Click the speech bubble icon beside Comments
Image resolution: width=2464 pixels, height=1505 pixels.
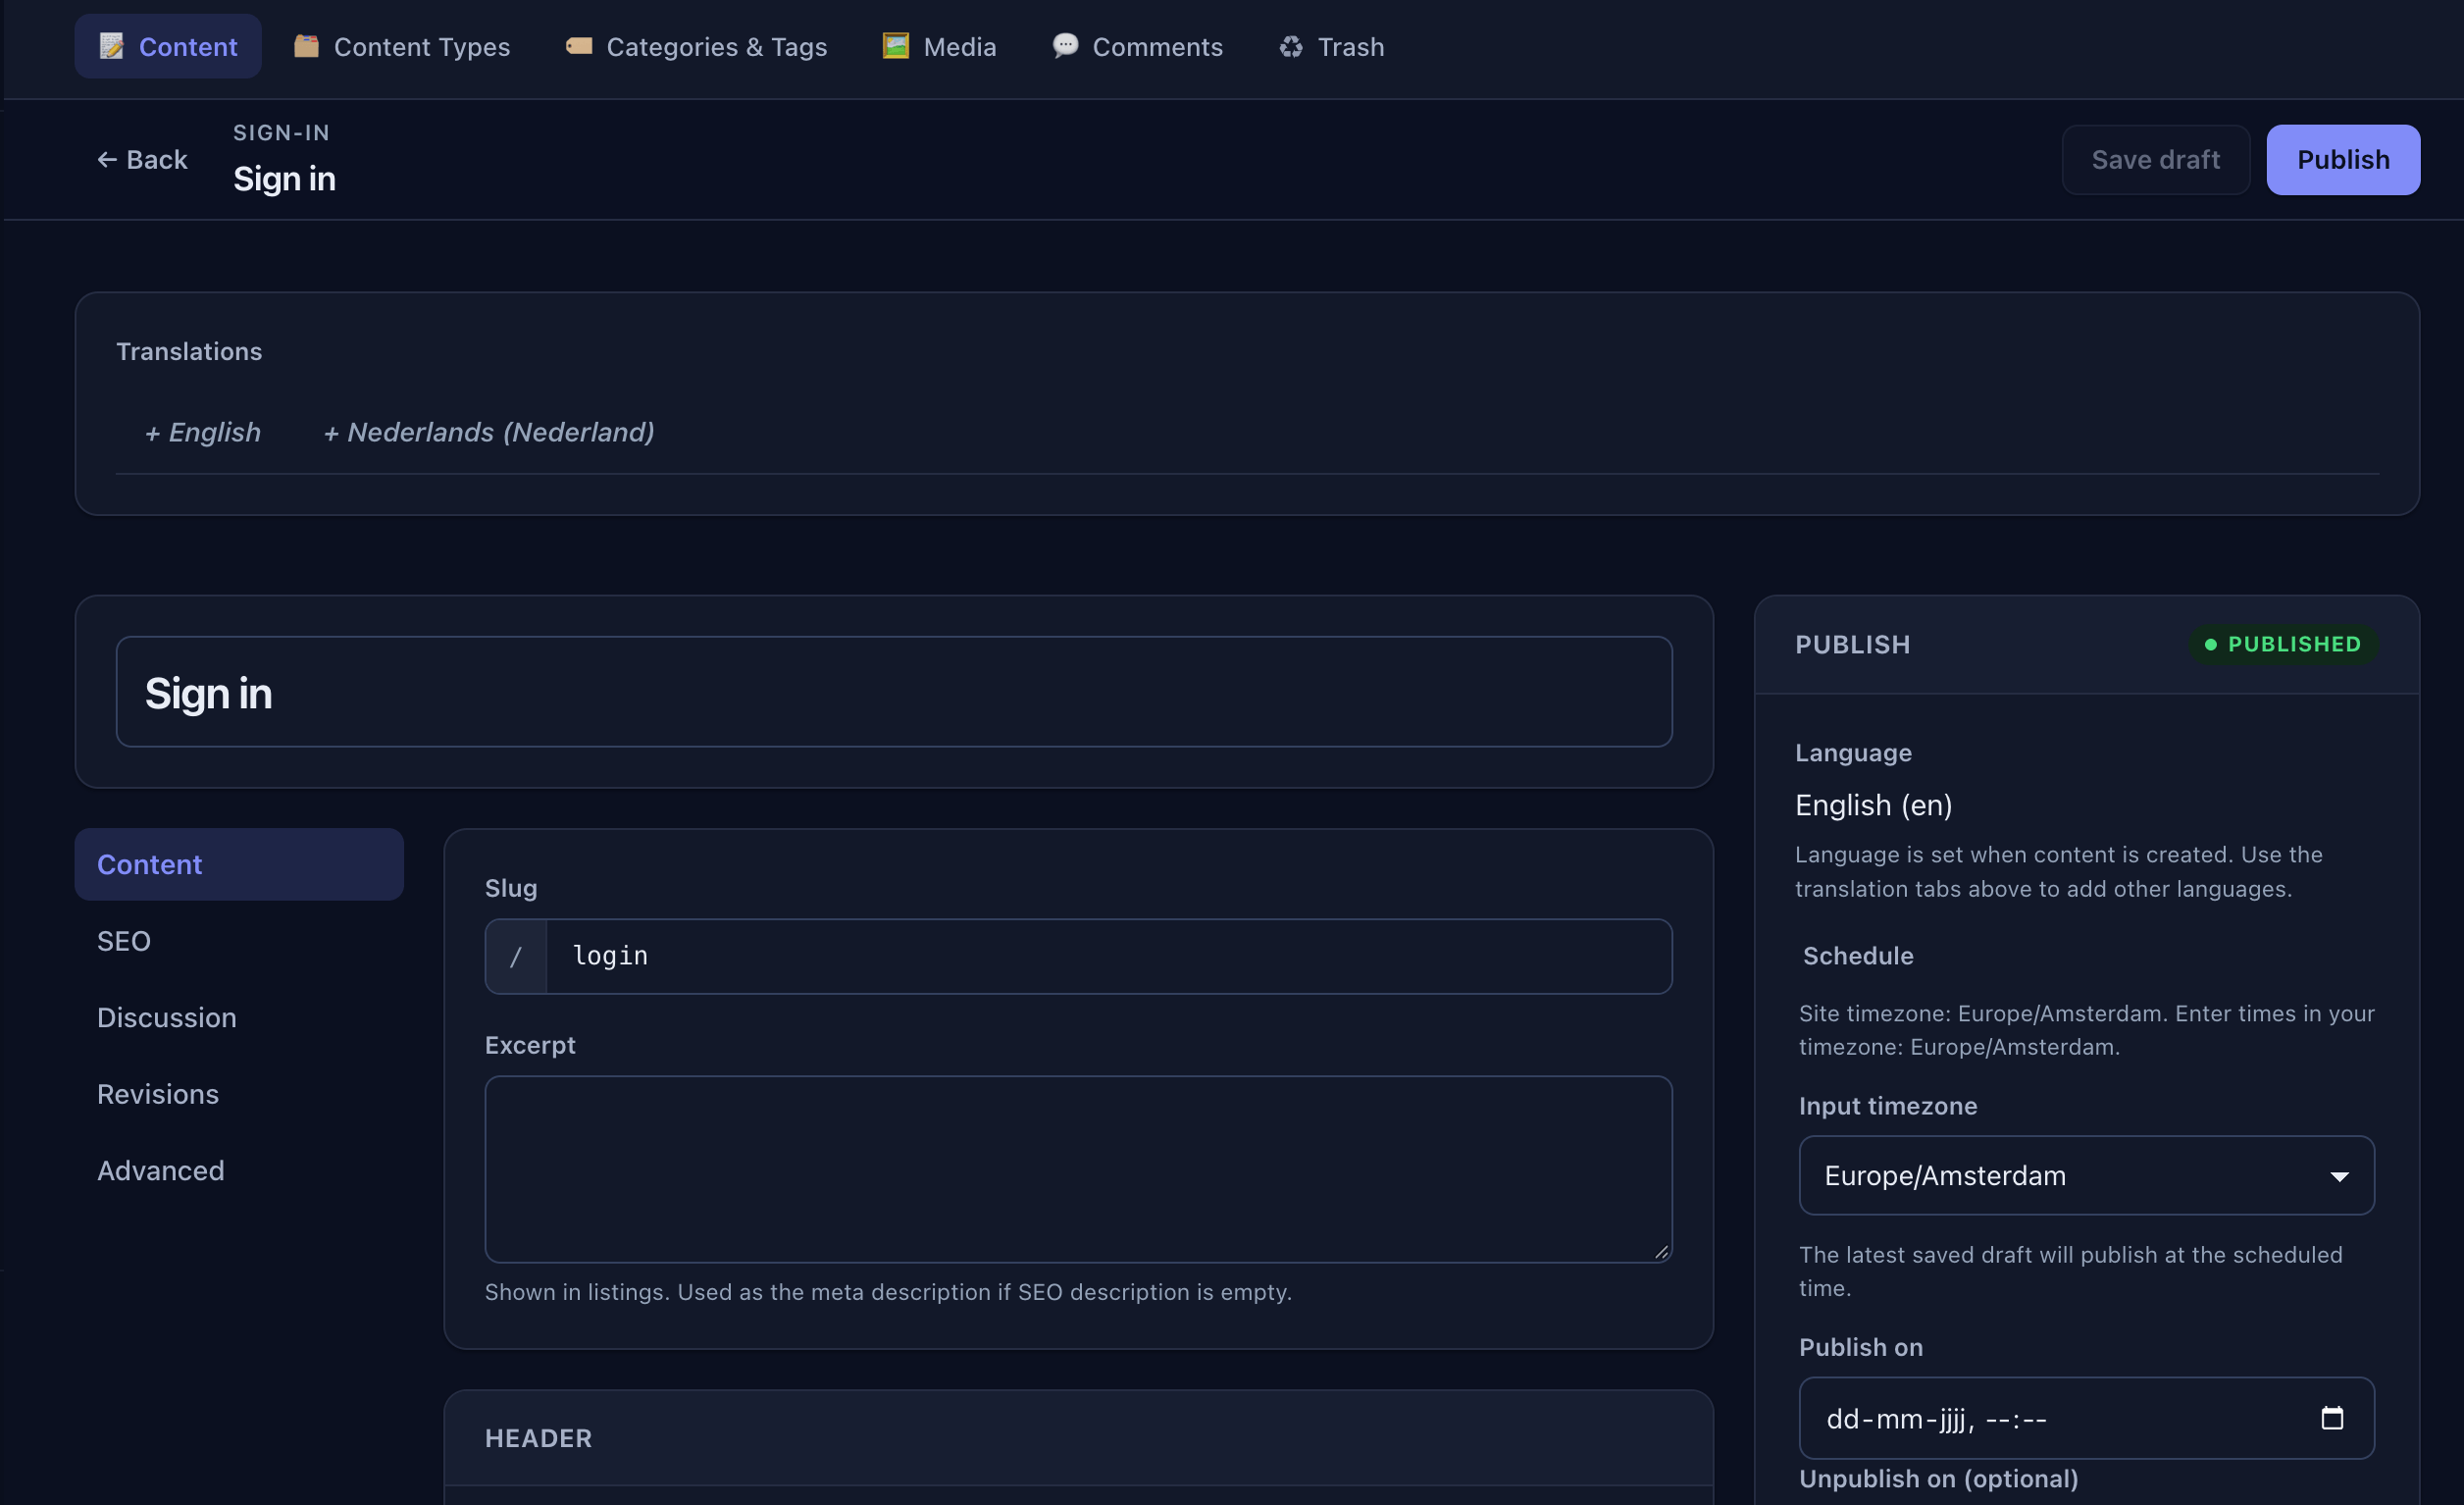point(1065,46)
